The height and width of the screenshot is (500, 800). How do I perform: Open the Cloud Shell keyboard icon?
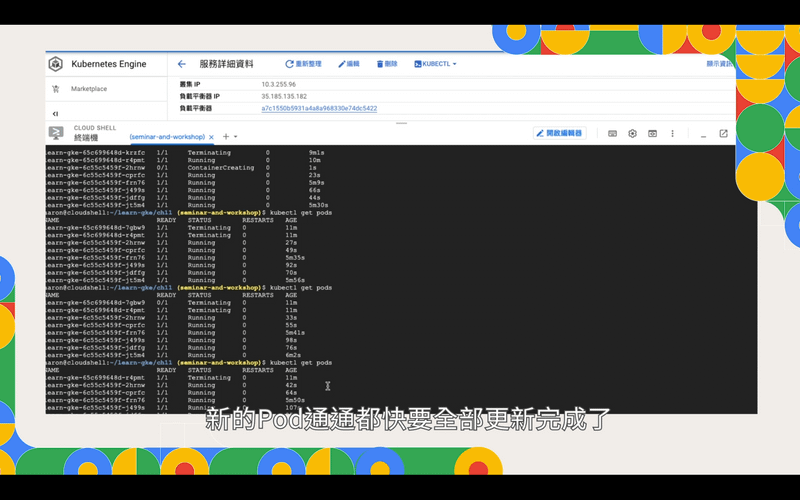click(x=612, y=134)
